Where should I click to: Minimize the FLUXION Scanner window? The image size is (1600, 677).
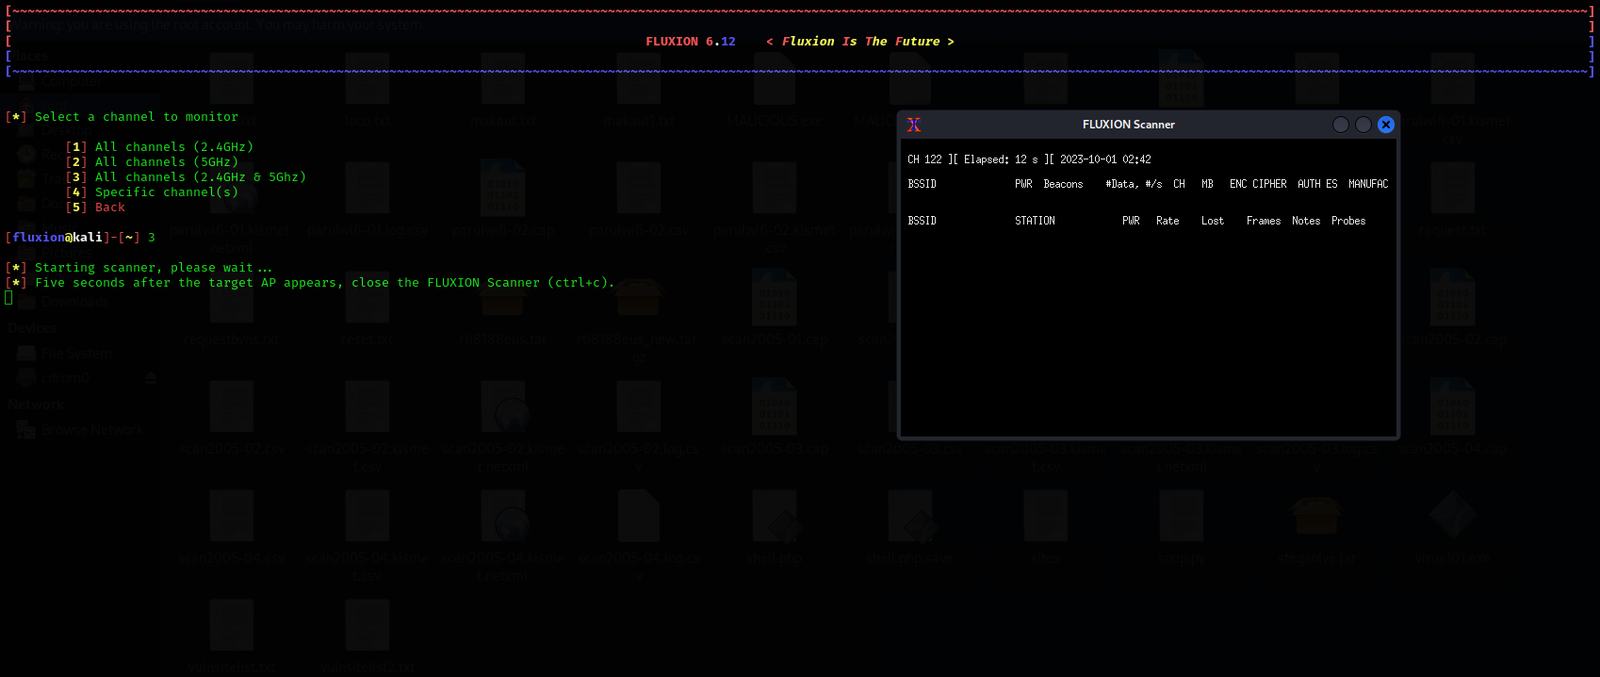coord(1341,125)
